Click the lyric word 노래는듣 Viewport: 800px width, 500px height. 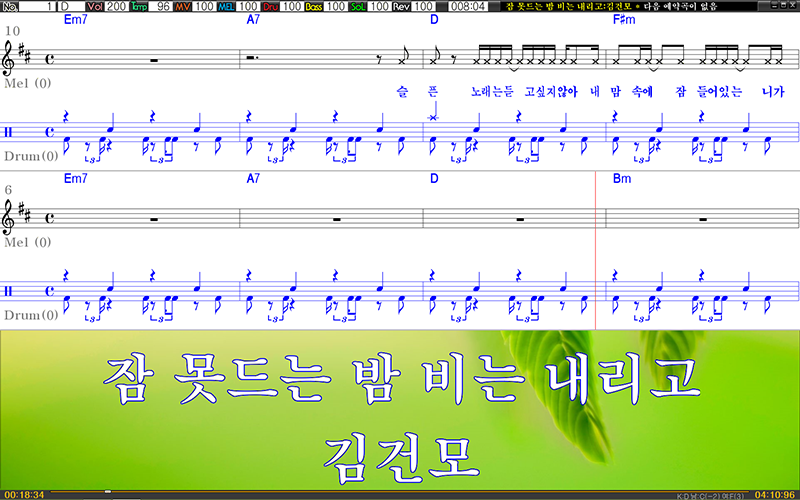[x=492, y=92]
